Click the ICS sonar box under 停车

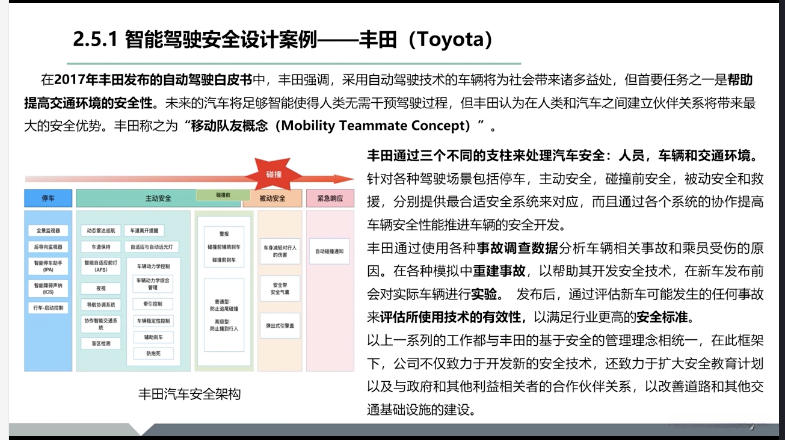[x=48, y=288]
